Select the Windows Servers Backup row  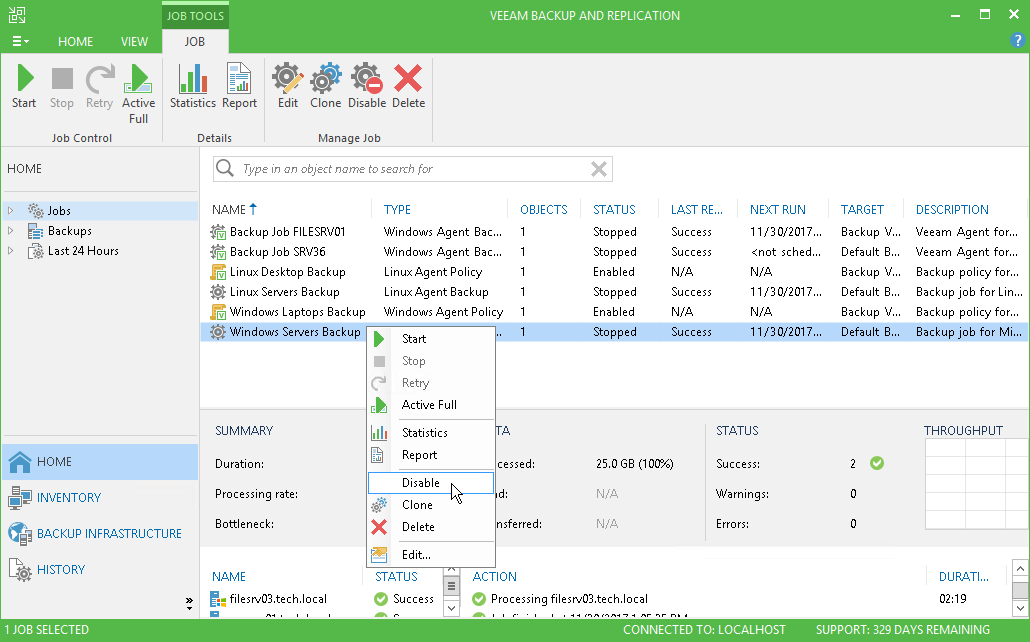point(614,332)
